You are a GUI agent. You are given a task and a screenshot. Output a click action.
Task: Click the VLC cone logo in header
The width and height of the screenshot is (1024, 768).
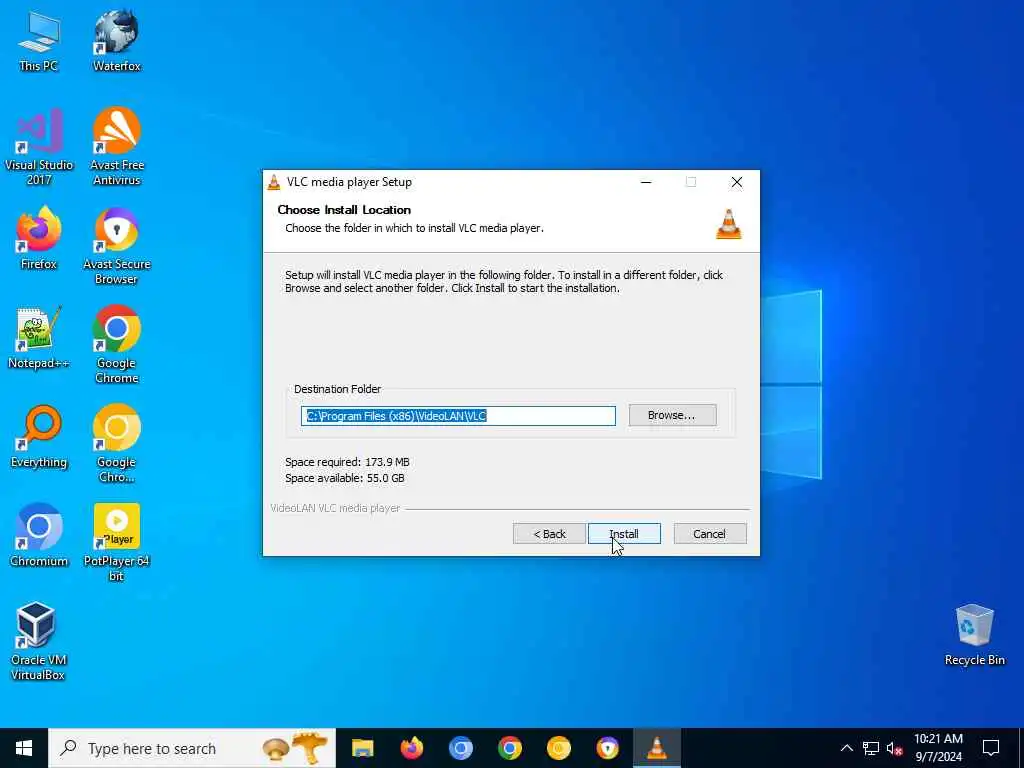click(729, 225)
